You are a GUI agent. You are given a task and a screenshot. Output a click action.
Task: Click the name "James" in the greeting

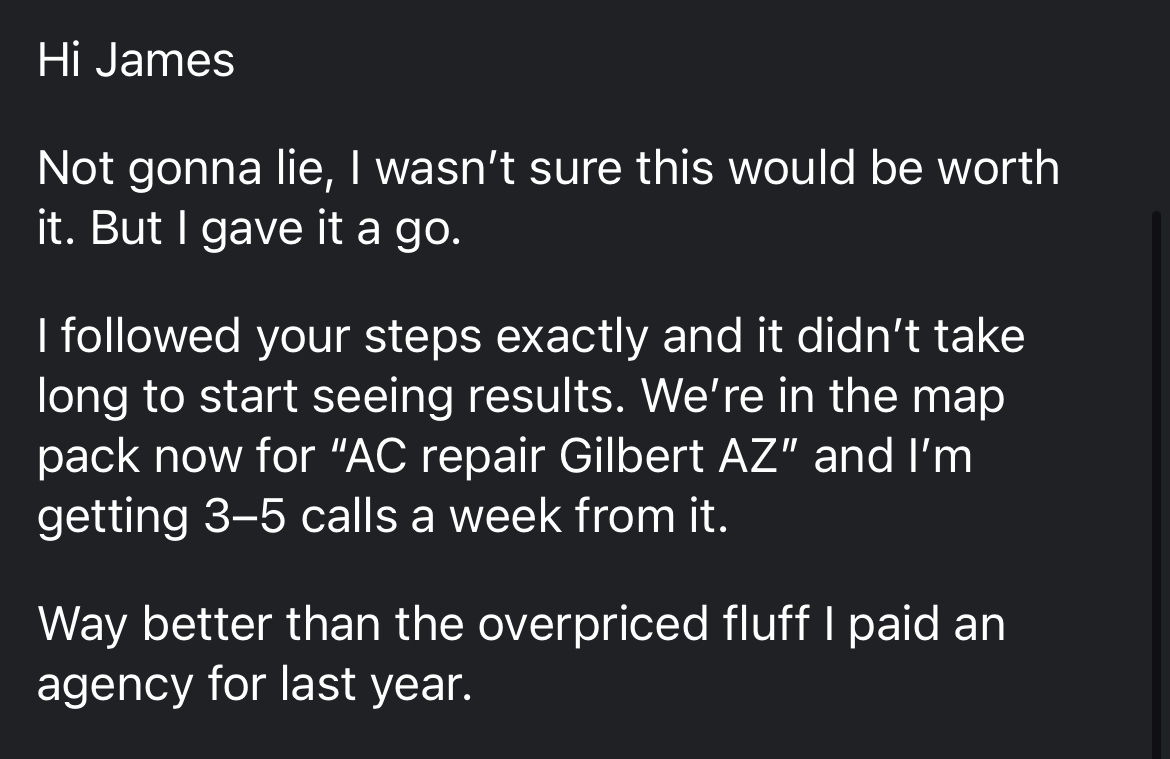[x=164, y=60]
